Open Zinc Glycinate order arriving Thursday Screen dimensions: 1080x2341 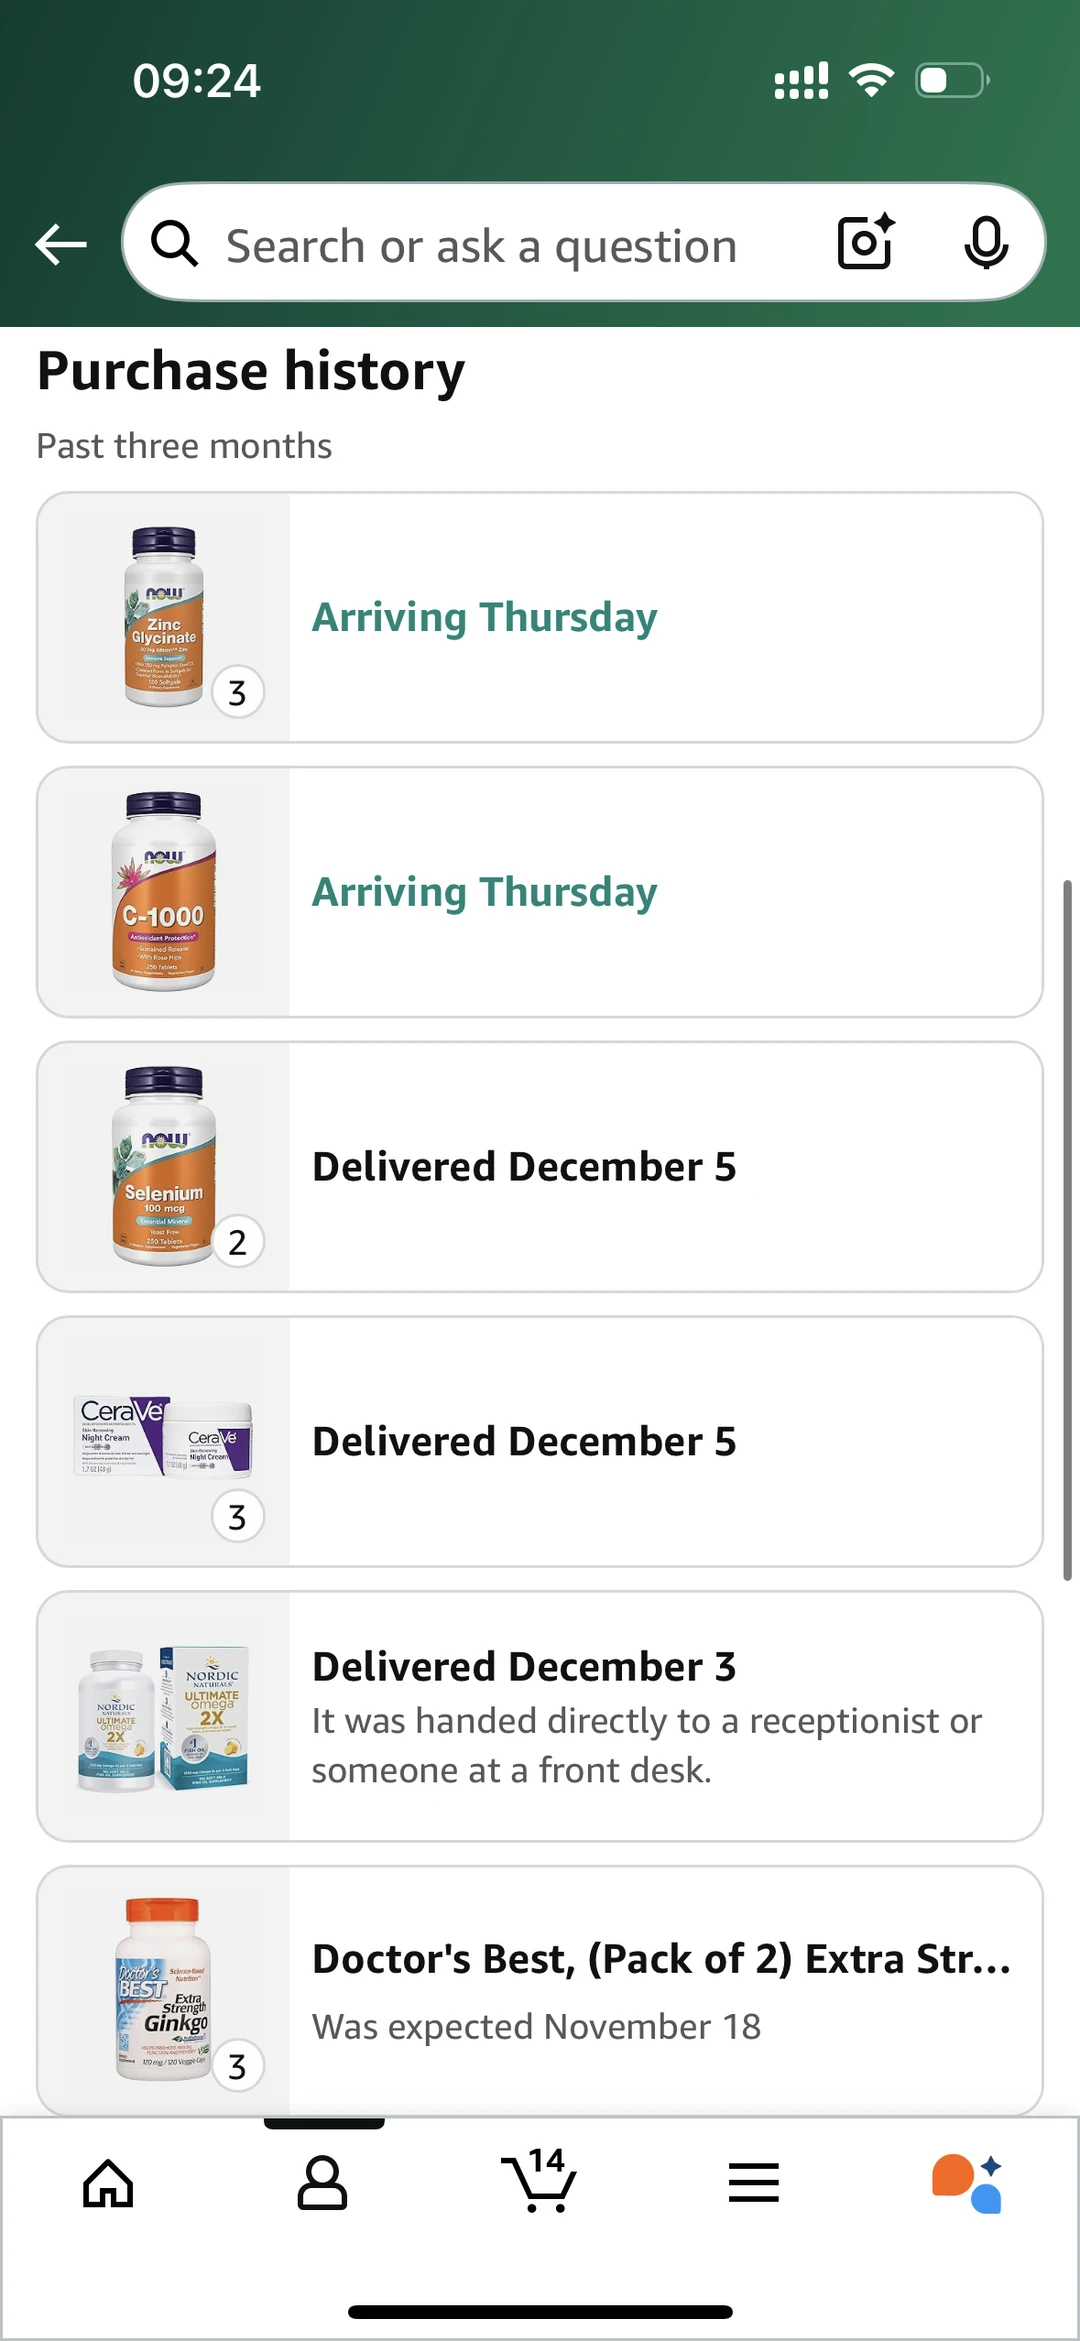[540, 617]
